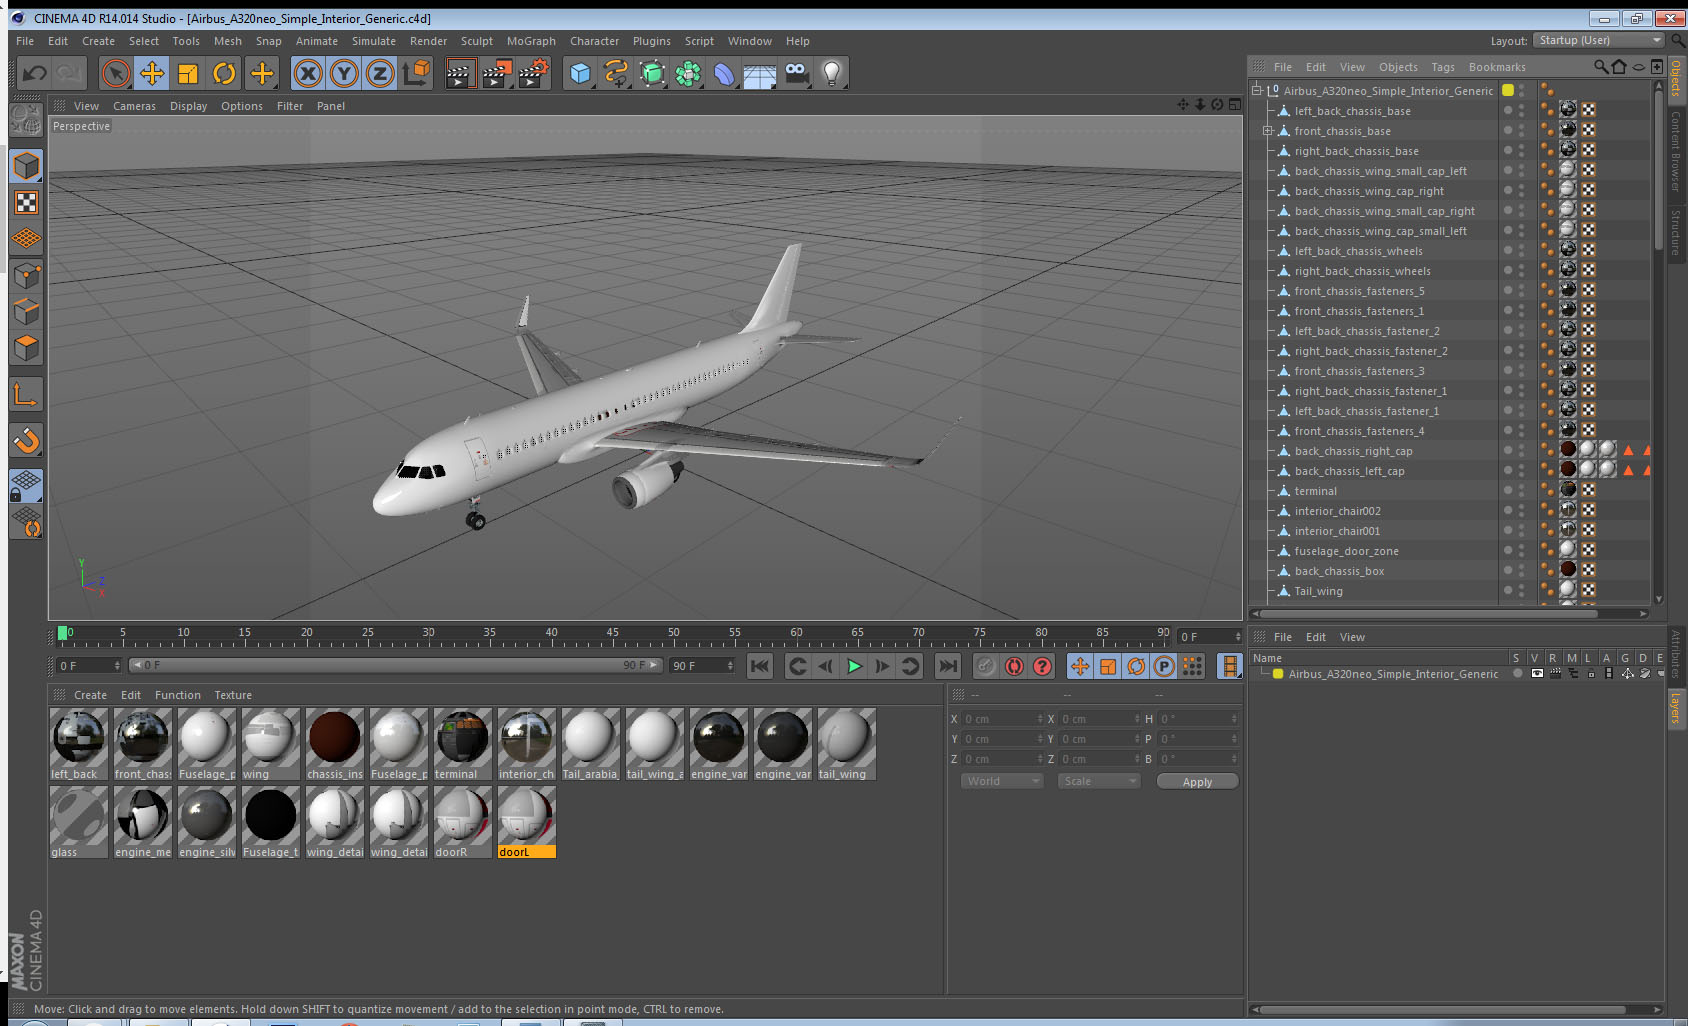Screen dimensions: 1688x1026
Task: Toggle position keyframe recording
Action: [1080, 666]
